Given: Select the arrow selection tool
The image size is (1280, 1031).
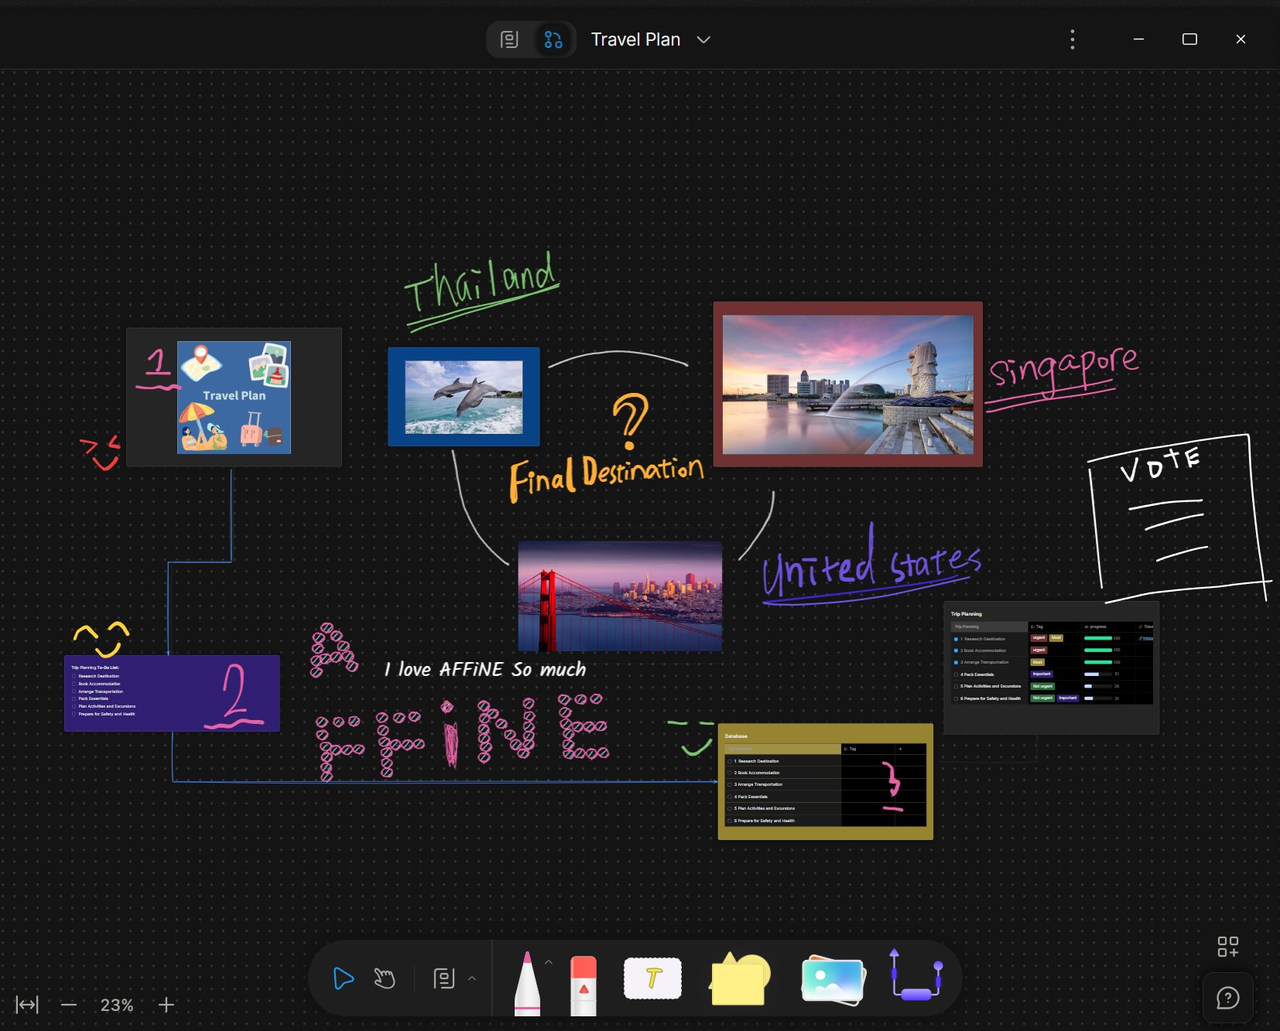Looking at the screenshot, I should [343, 978].
